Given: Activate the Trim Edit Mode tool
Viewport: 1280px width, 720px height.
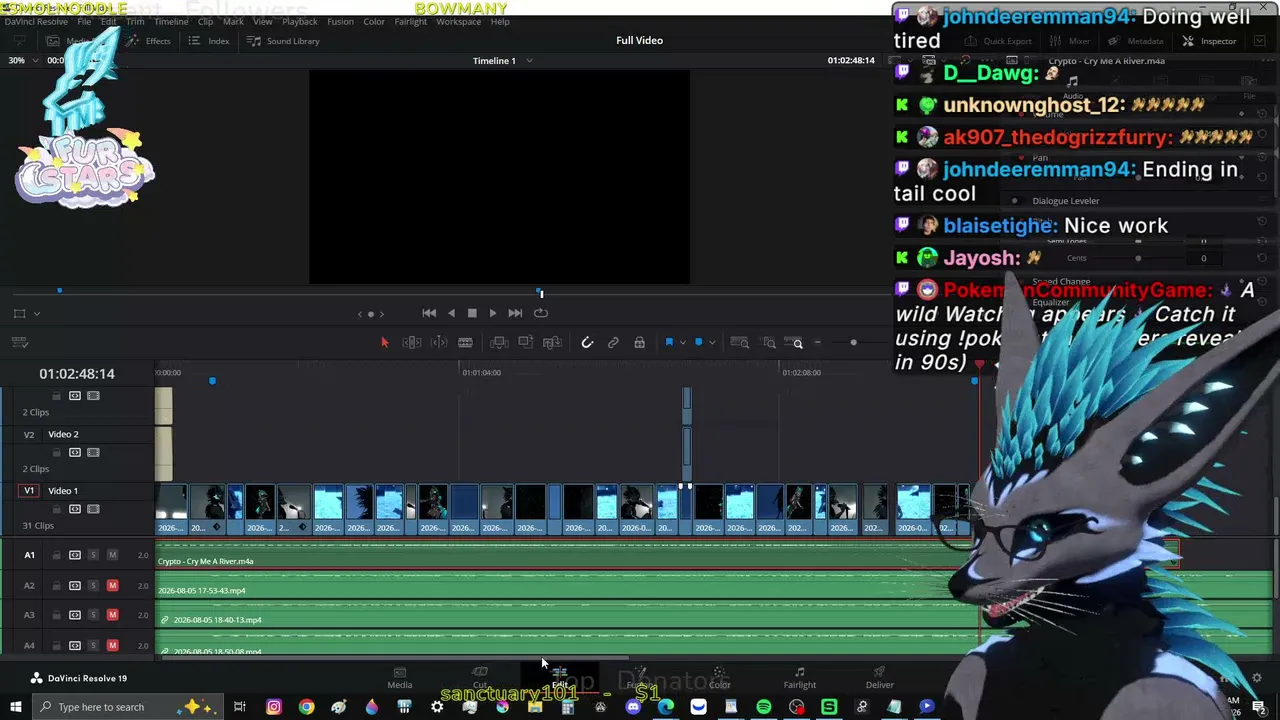Looking at the screenshot, I should tap(412, 343).
